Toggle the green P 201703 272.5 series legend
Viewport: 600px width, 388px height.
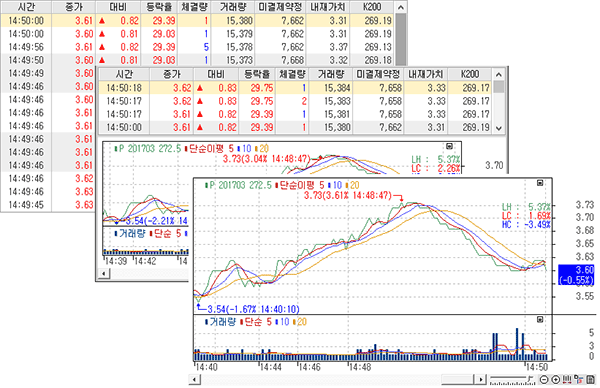pyautogui.click(x=238, y=186)
